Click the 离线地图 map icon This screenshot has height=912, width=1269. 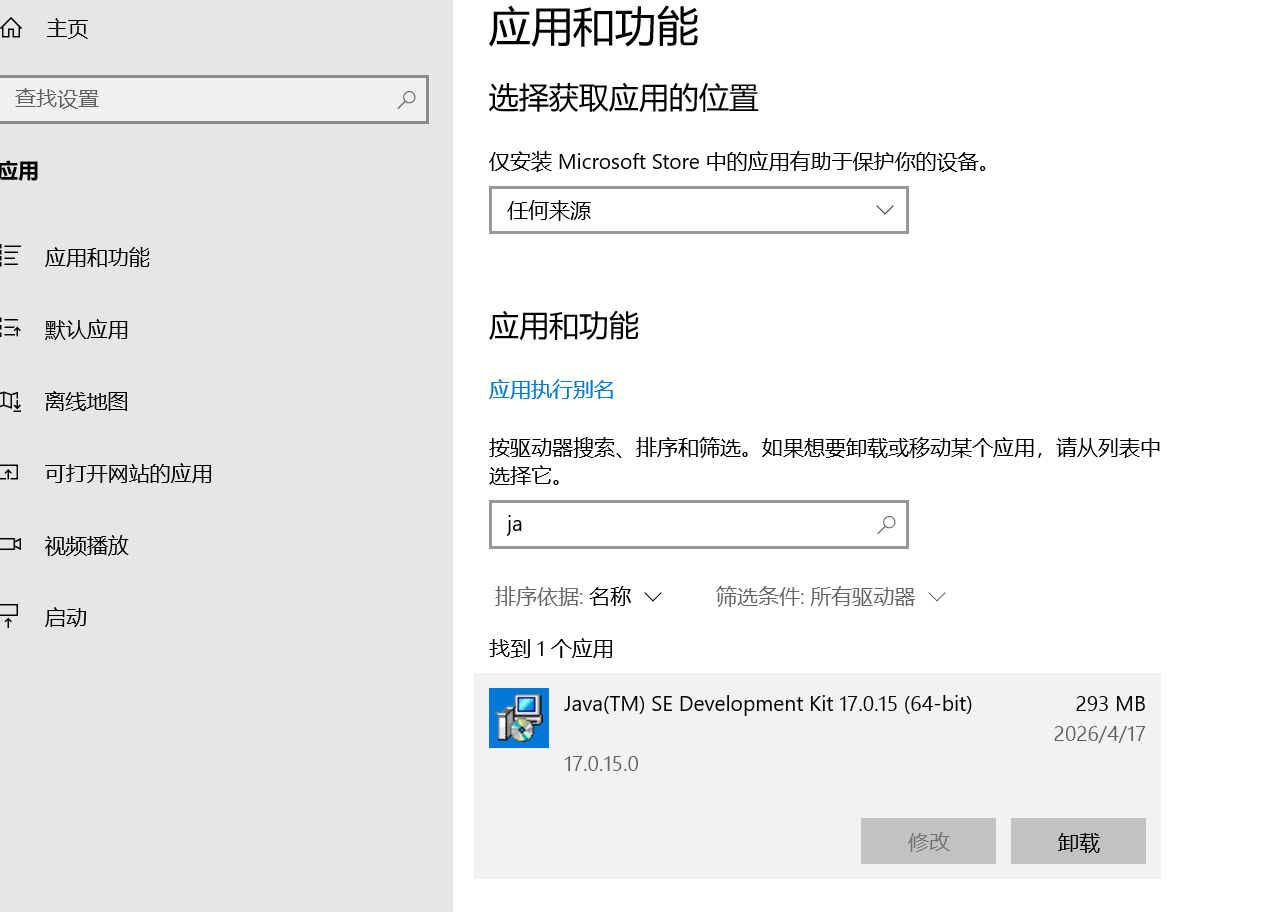pyautogui.click(x=10, y=401)
